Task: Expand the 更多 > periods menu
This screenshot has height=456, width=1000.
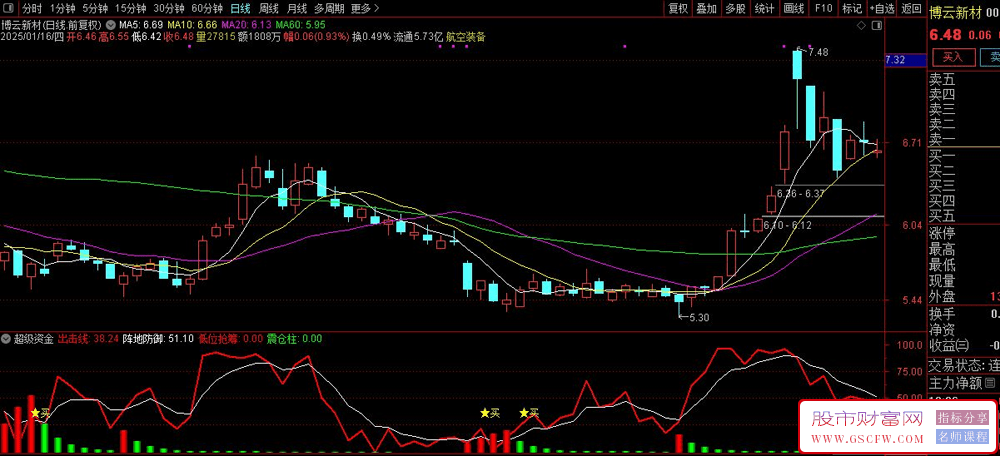Action: pyautogui.click(x=365, y=8)
